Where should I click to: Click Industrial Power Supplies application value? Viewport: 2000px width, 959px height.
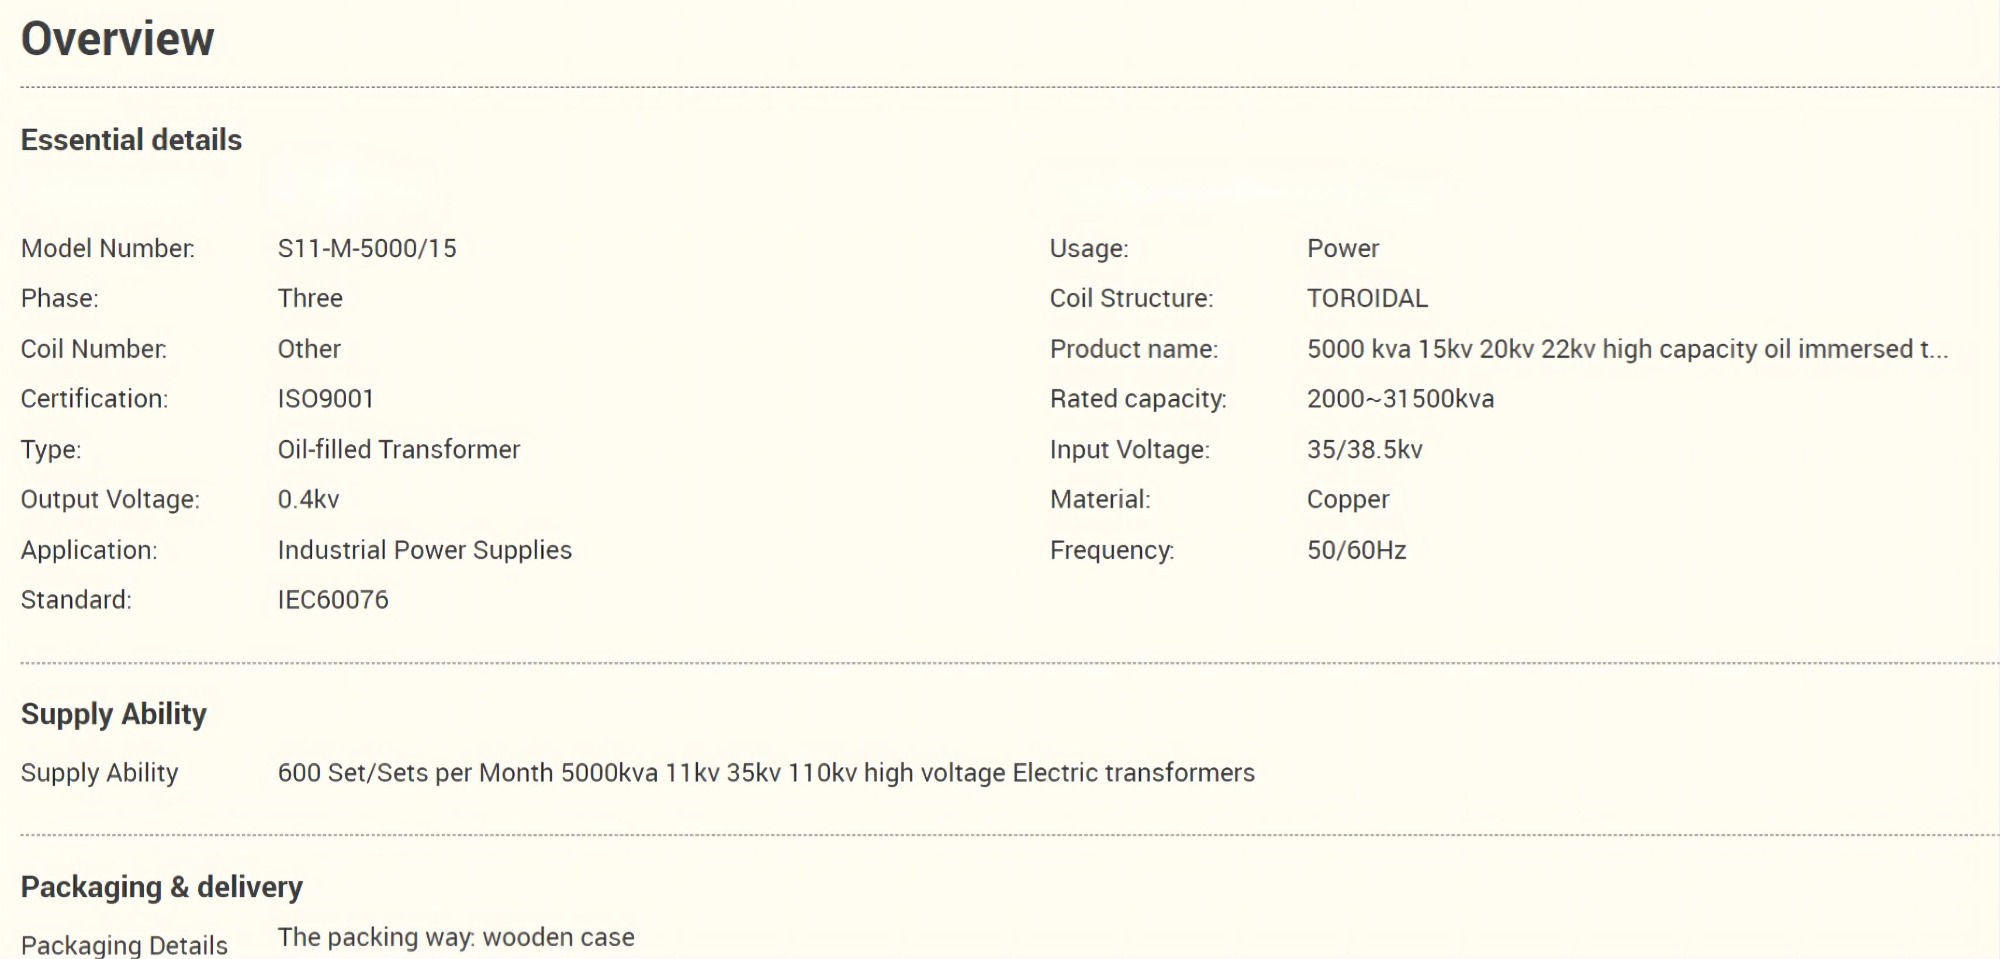coord(425,550)
